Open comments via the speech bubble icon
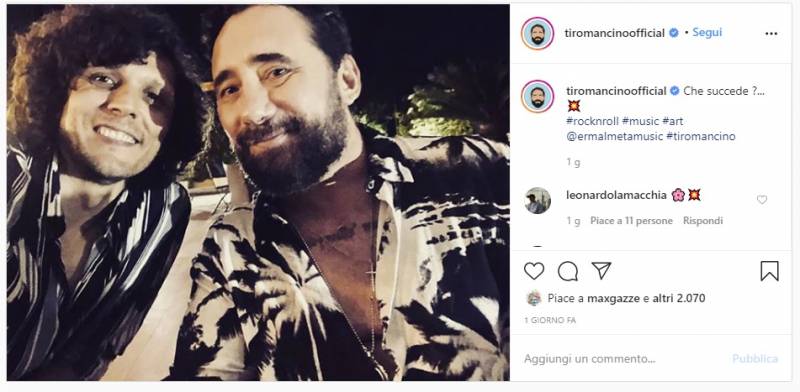This screenshot has height=392, width=800. click(x=567, y=271)
